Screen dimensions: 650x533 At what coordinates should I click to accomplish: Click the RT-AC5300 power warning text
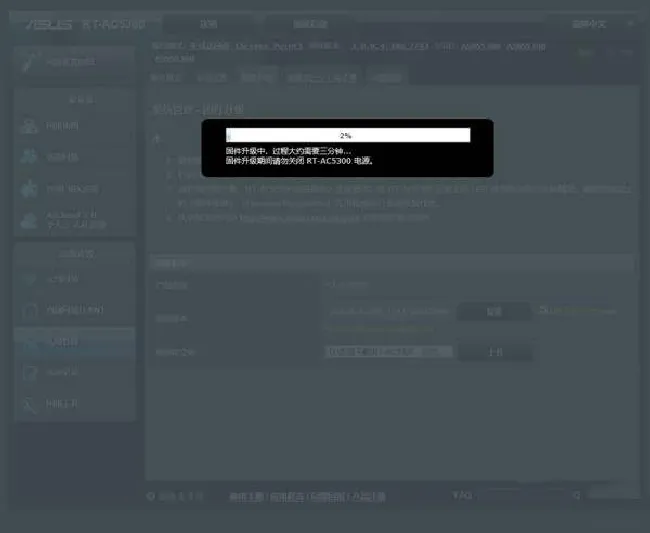[299, 161]
